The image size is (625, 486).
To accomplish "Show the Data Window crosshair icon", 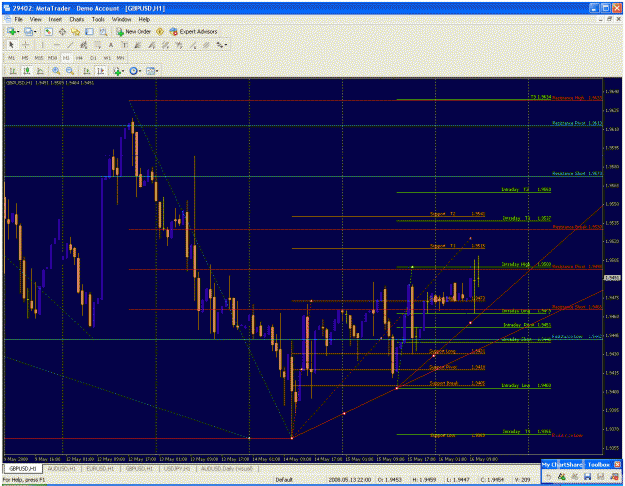I will [x=62, y=31].
